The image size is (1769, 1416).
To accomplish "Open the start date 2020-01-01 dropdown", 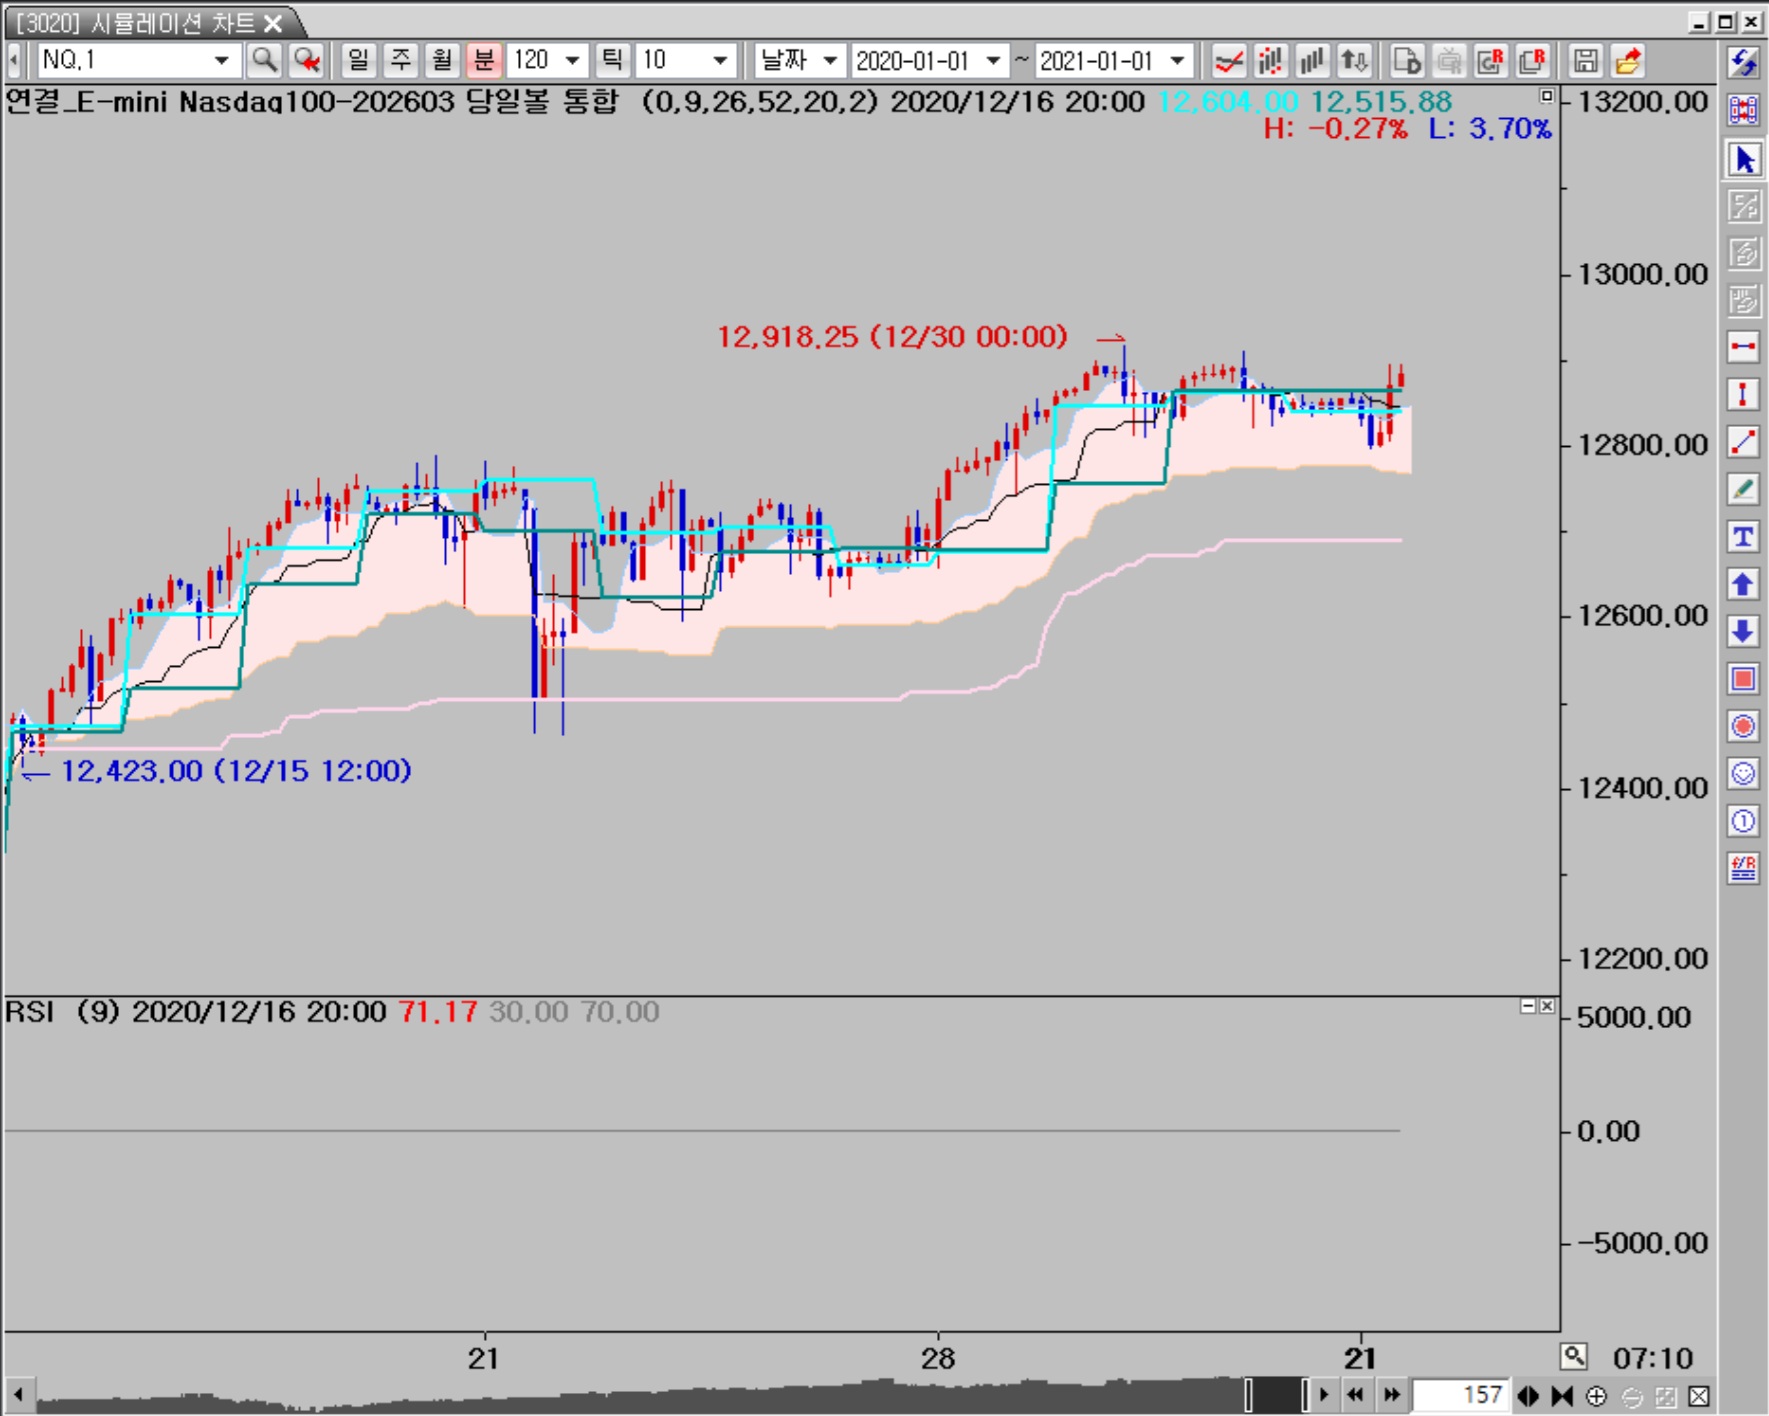I will click(992, 61).
